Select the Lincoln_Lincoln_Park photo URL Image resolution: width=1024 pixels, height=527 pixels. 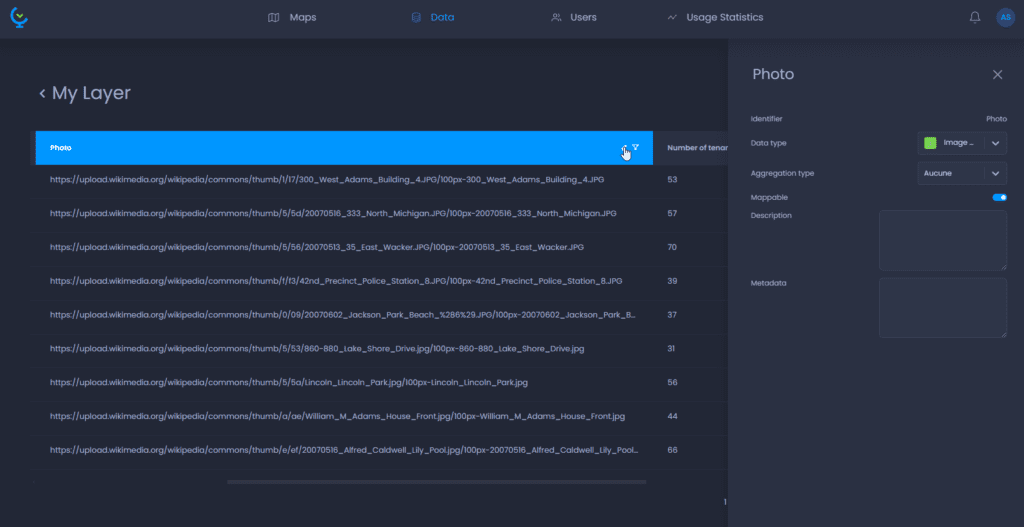pyautogui.click(x=289, y=383)
